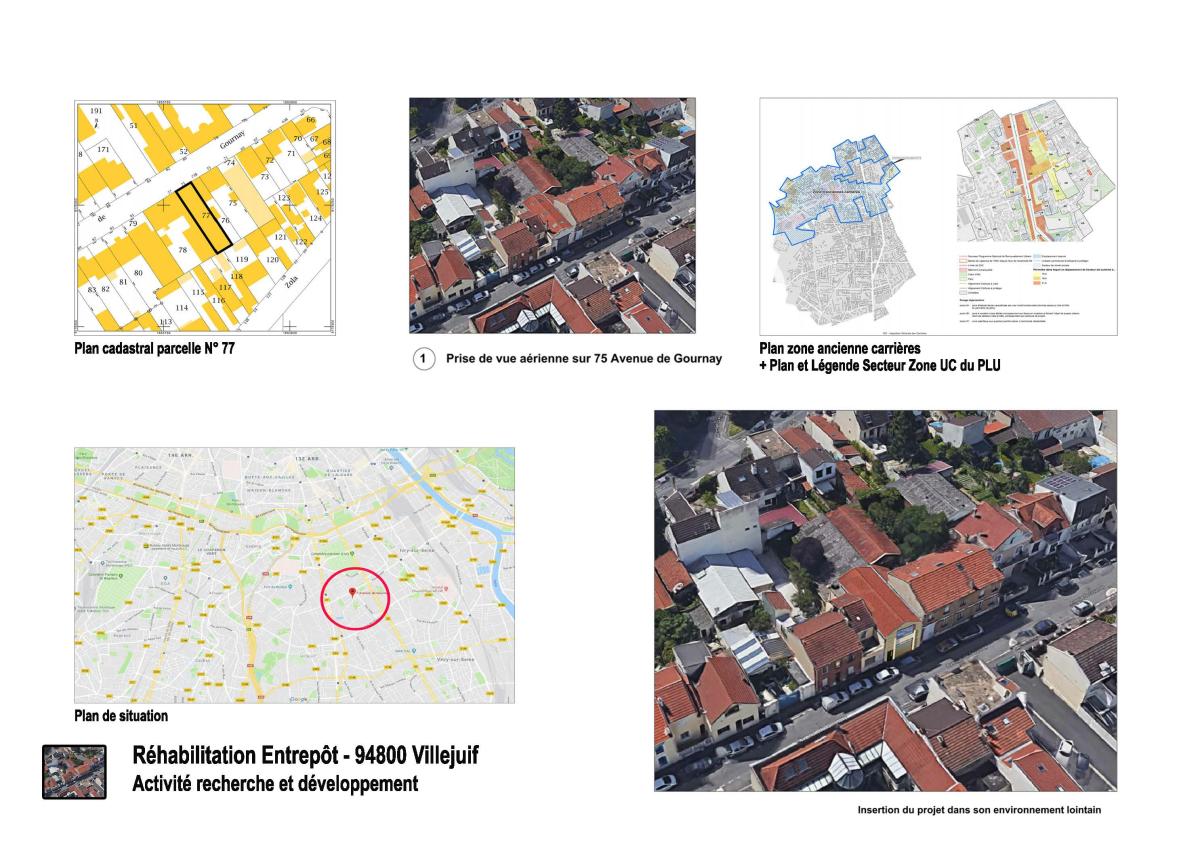Click 'Insertion du projet' caption below large photo

(978, 810)
